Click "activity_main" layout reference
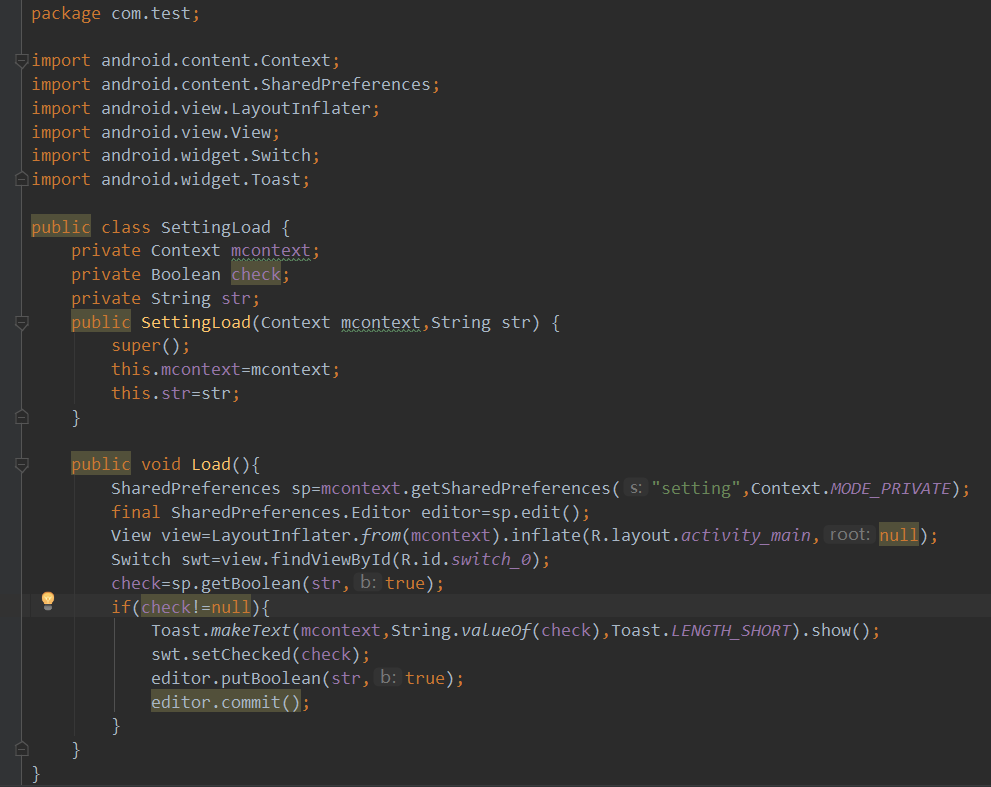991x787 pixels. [746, 535]
